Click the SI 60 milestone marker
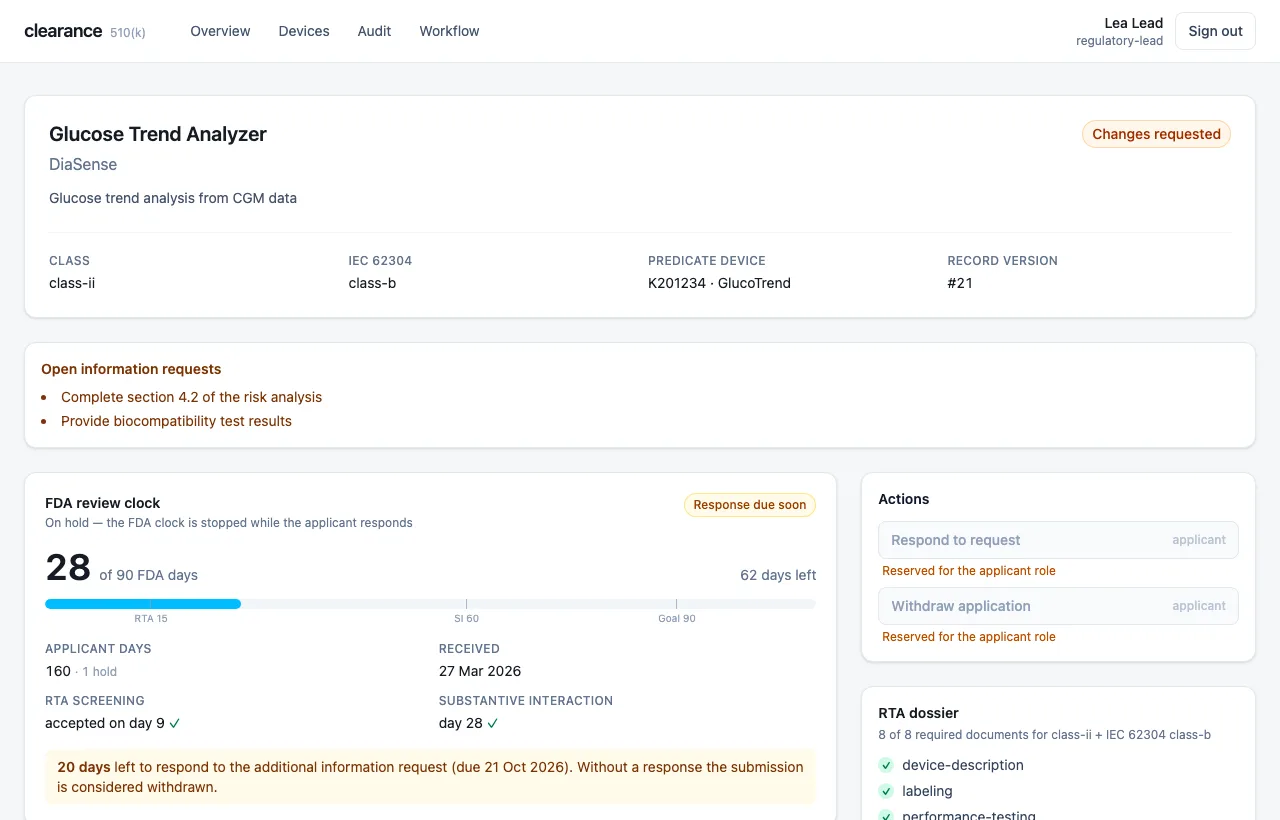Screen dimensions: 1280x820 pyautogui.click(x=466, y=618)
